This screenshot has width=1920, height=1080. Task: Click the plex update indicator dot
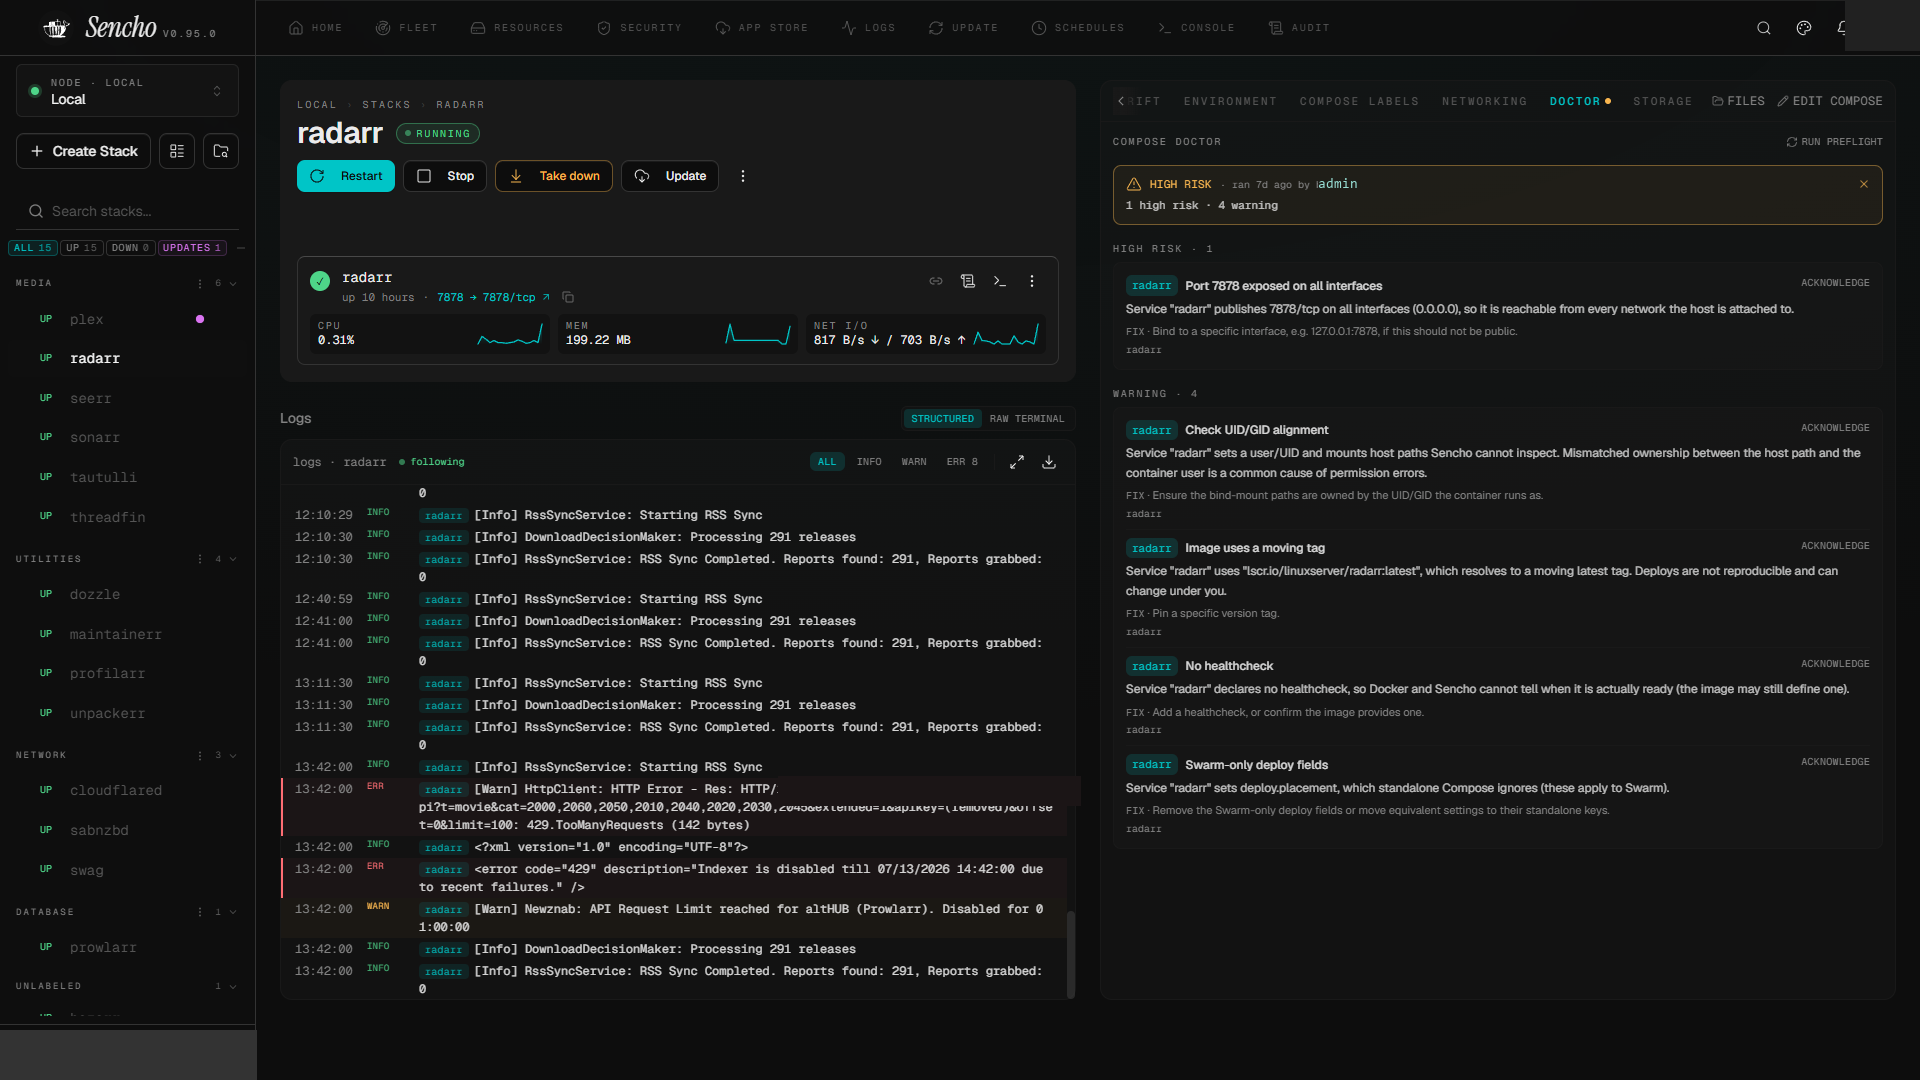(x=200, y=319)
